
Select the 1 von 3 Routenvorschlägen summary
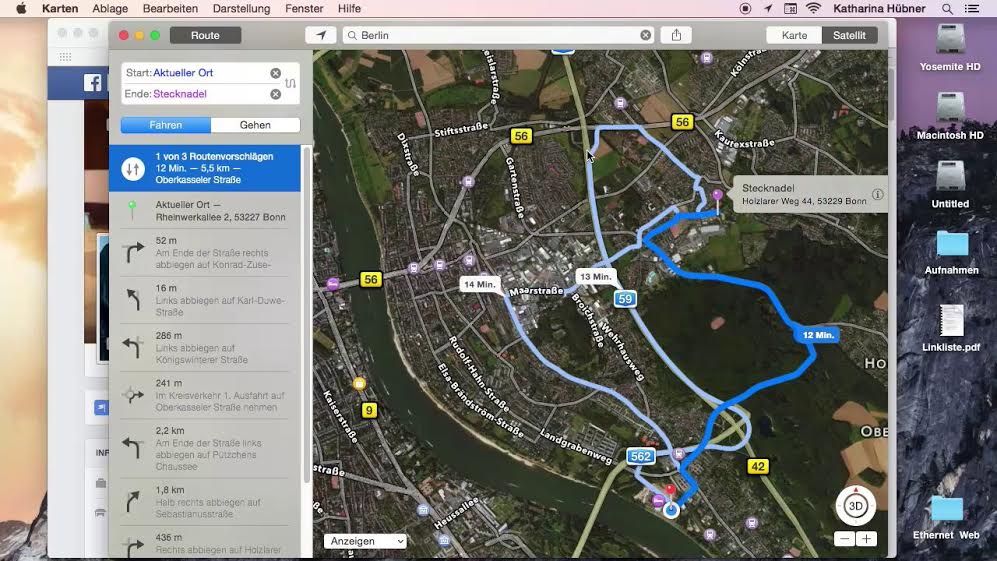[204, 168]
